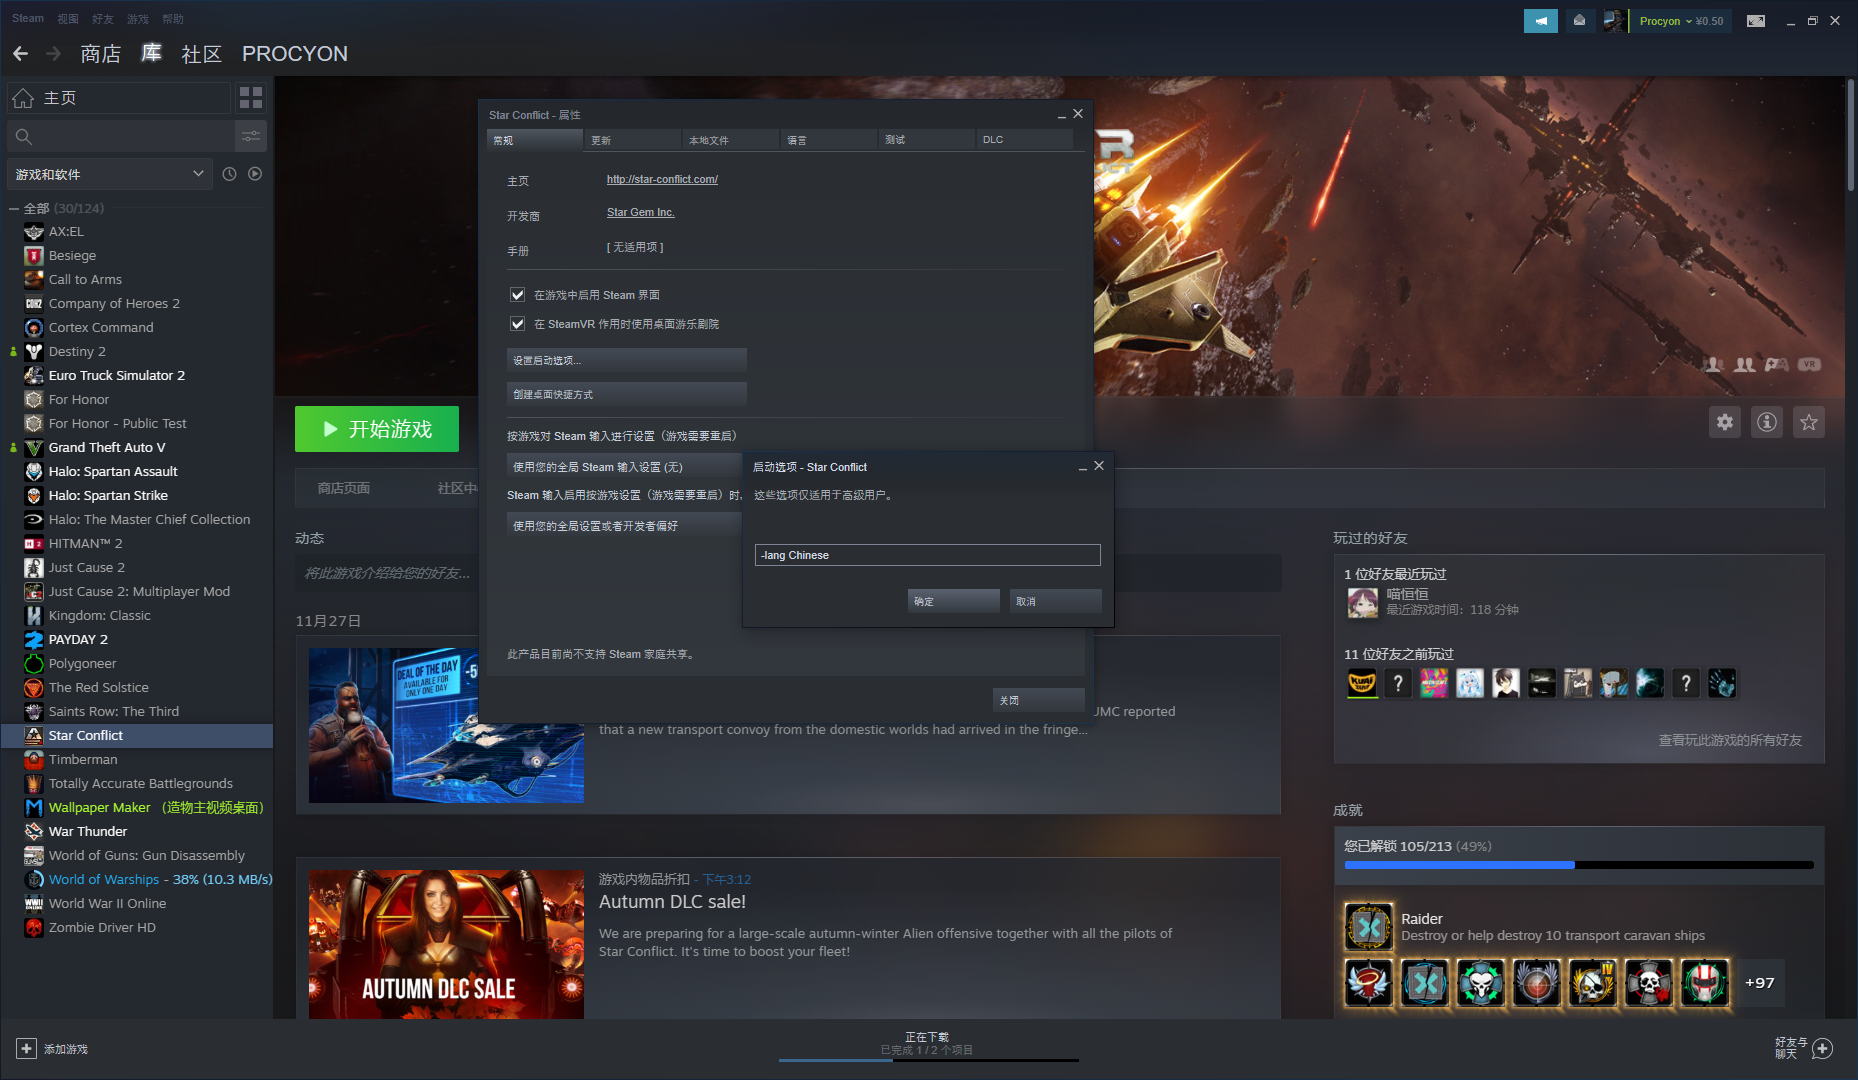Click the add game plus icon
The image size is (1858, 1080).
tap(27, 1049)
